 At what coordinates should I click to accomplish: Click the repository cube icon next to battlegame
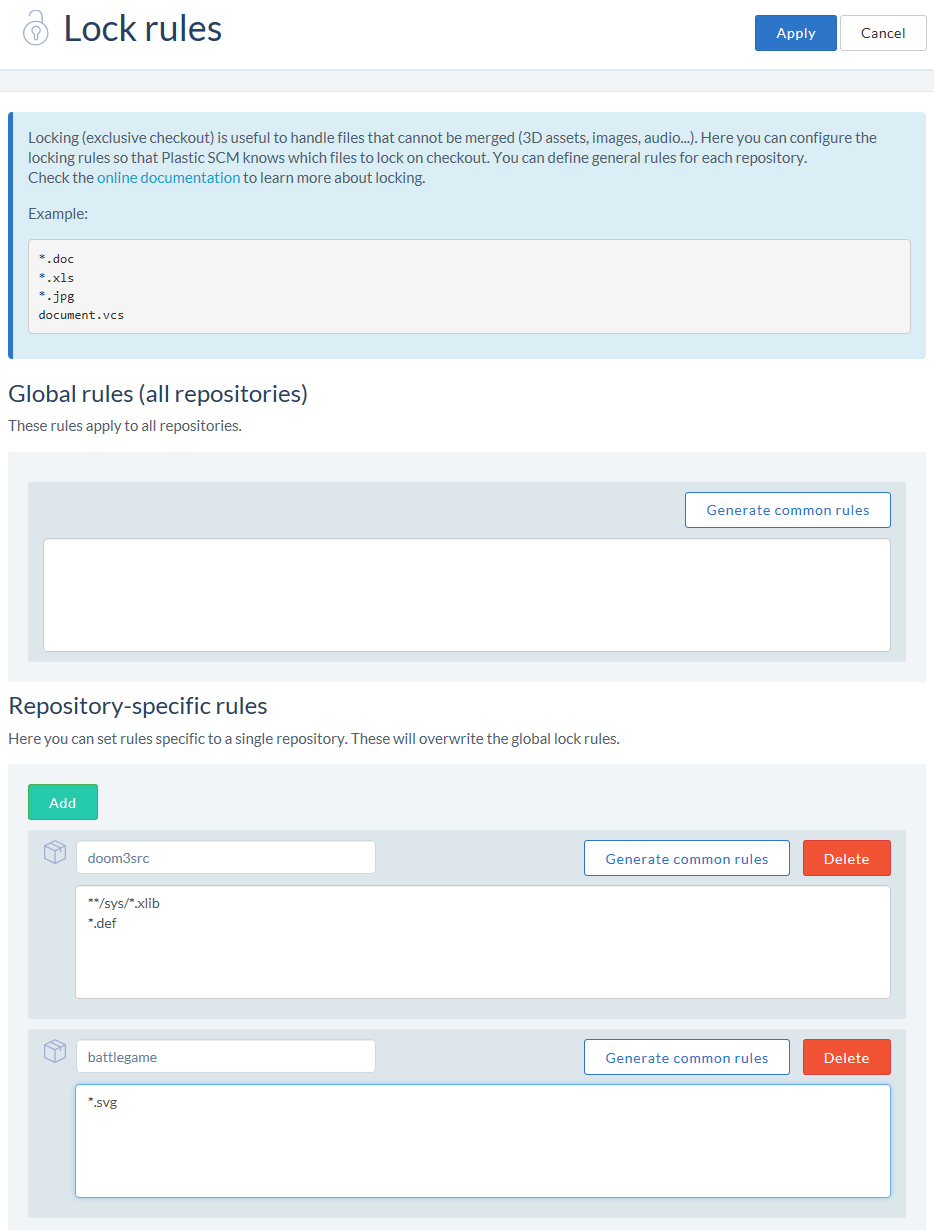click(x=55, y=1052)
